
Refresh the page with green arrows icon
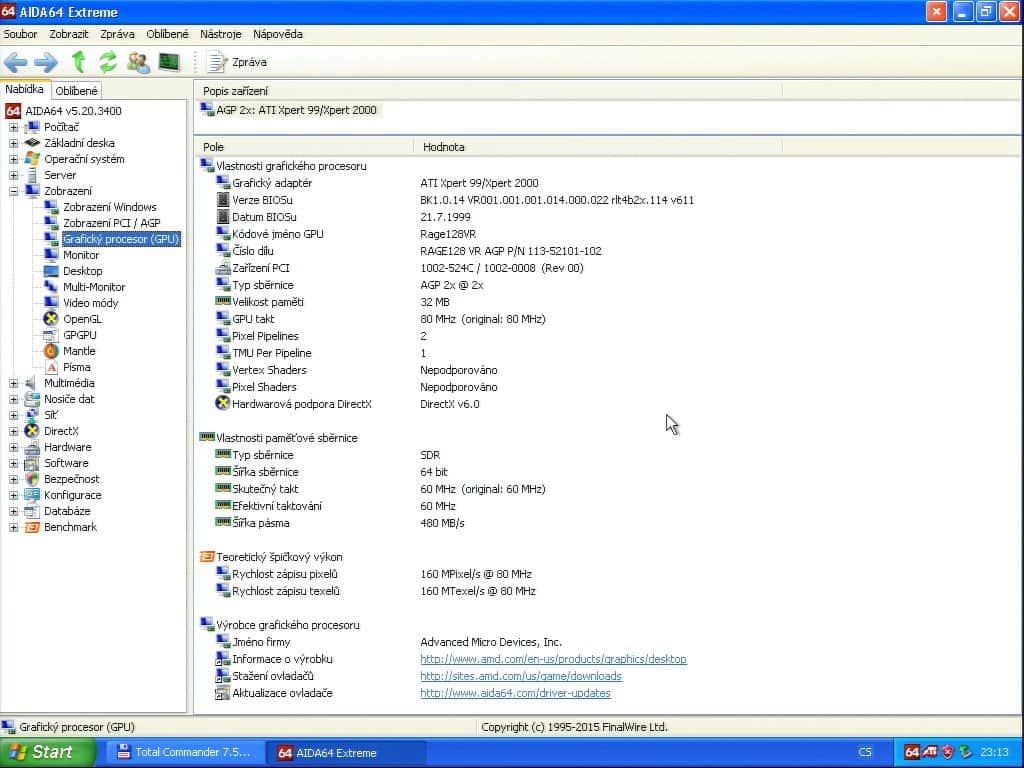click(x=108, y=62)
